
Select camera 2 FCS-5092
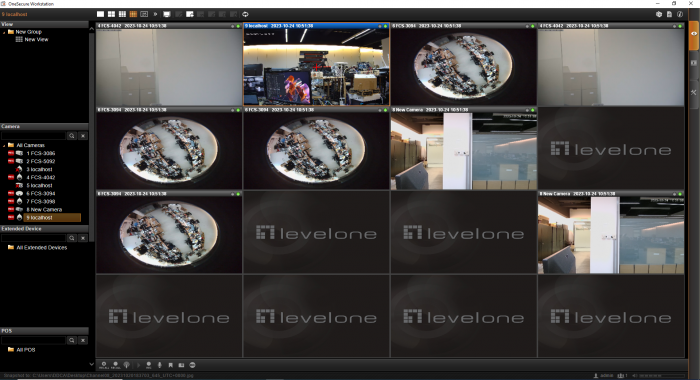pos(41,161)
